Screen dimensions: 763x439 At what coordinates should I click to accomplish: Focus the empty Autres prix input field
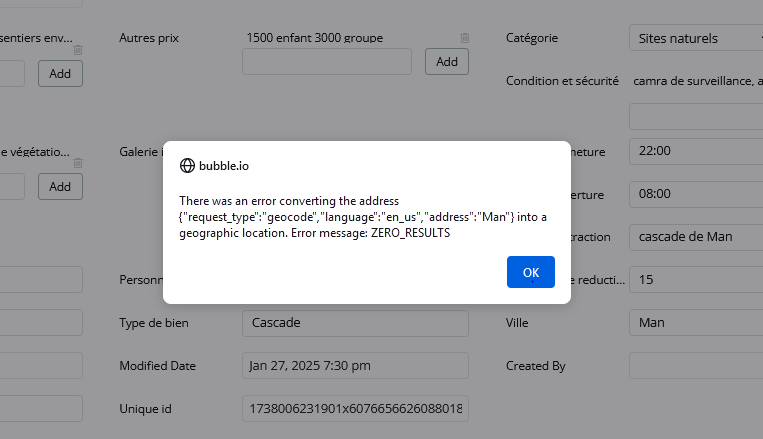[327, 61]
